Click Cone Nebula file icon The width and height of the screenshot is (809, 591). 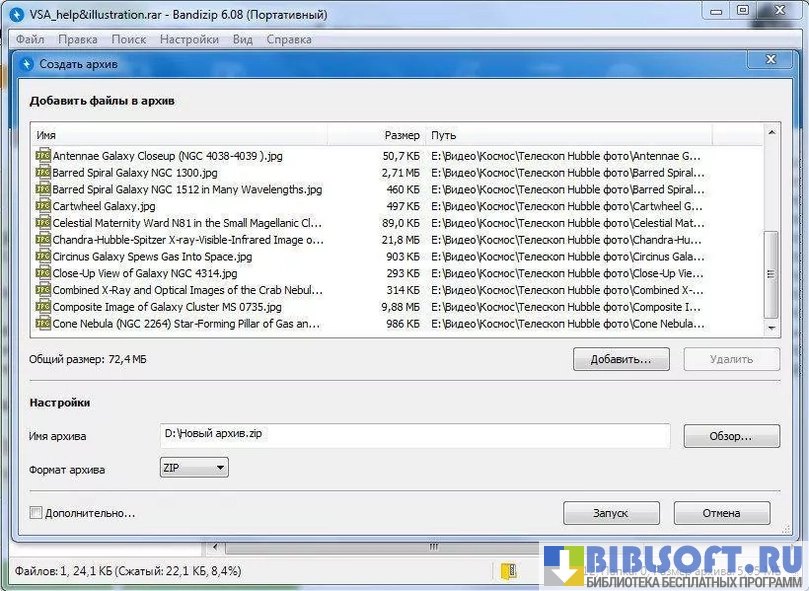43,324
